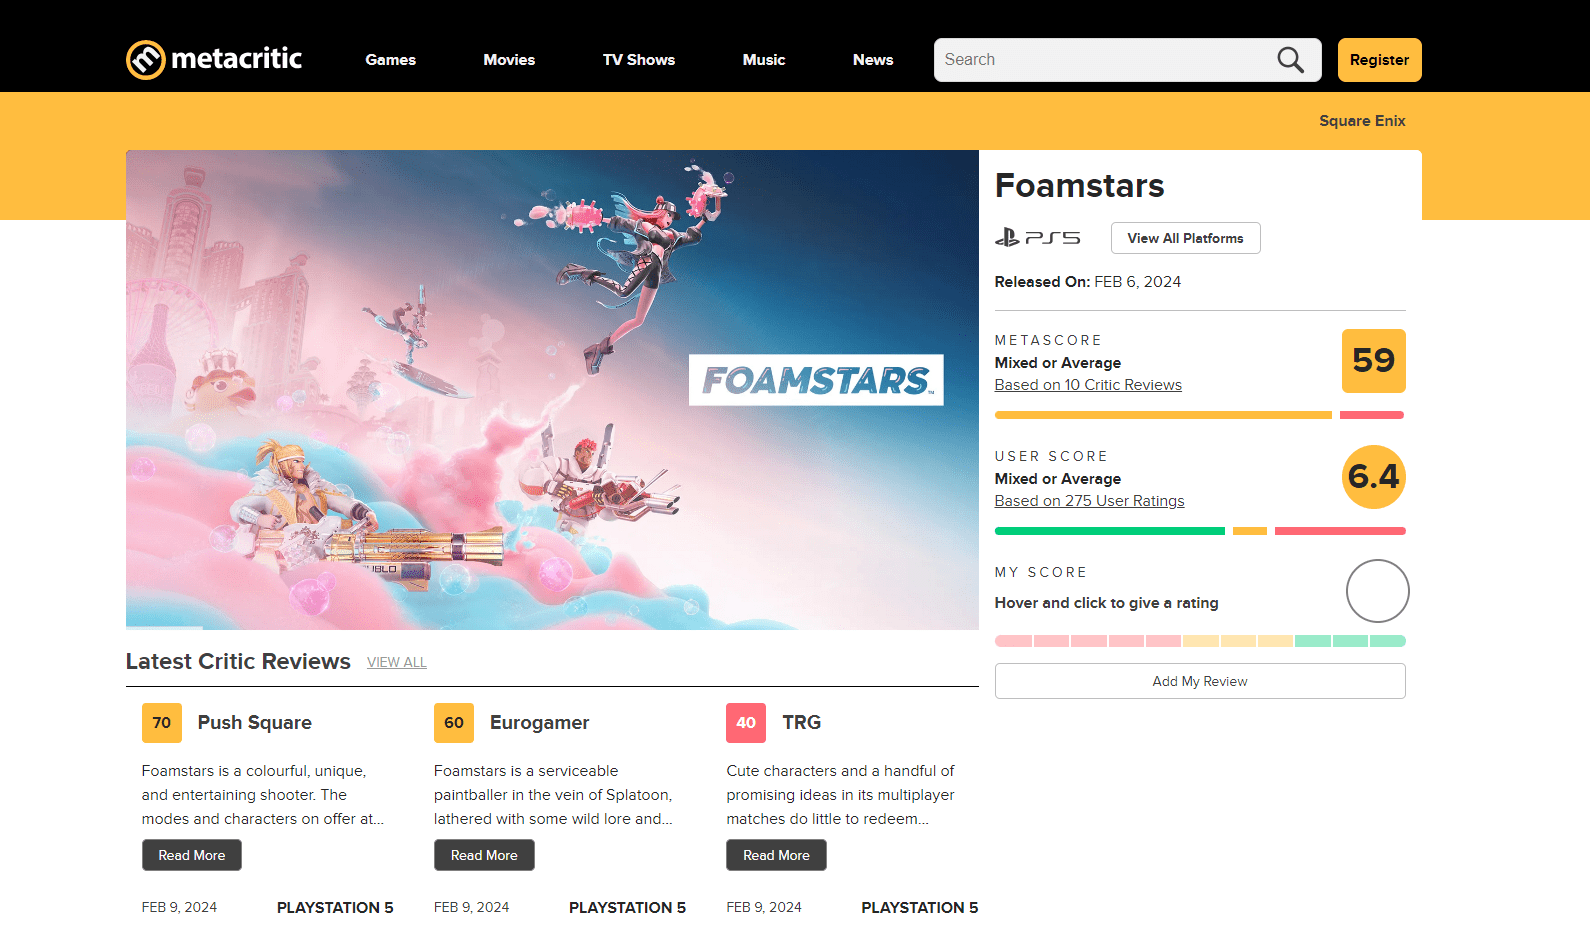
Task: Click the Metascore 59 badge
Action: tap(1373, 361)
